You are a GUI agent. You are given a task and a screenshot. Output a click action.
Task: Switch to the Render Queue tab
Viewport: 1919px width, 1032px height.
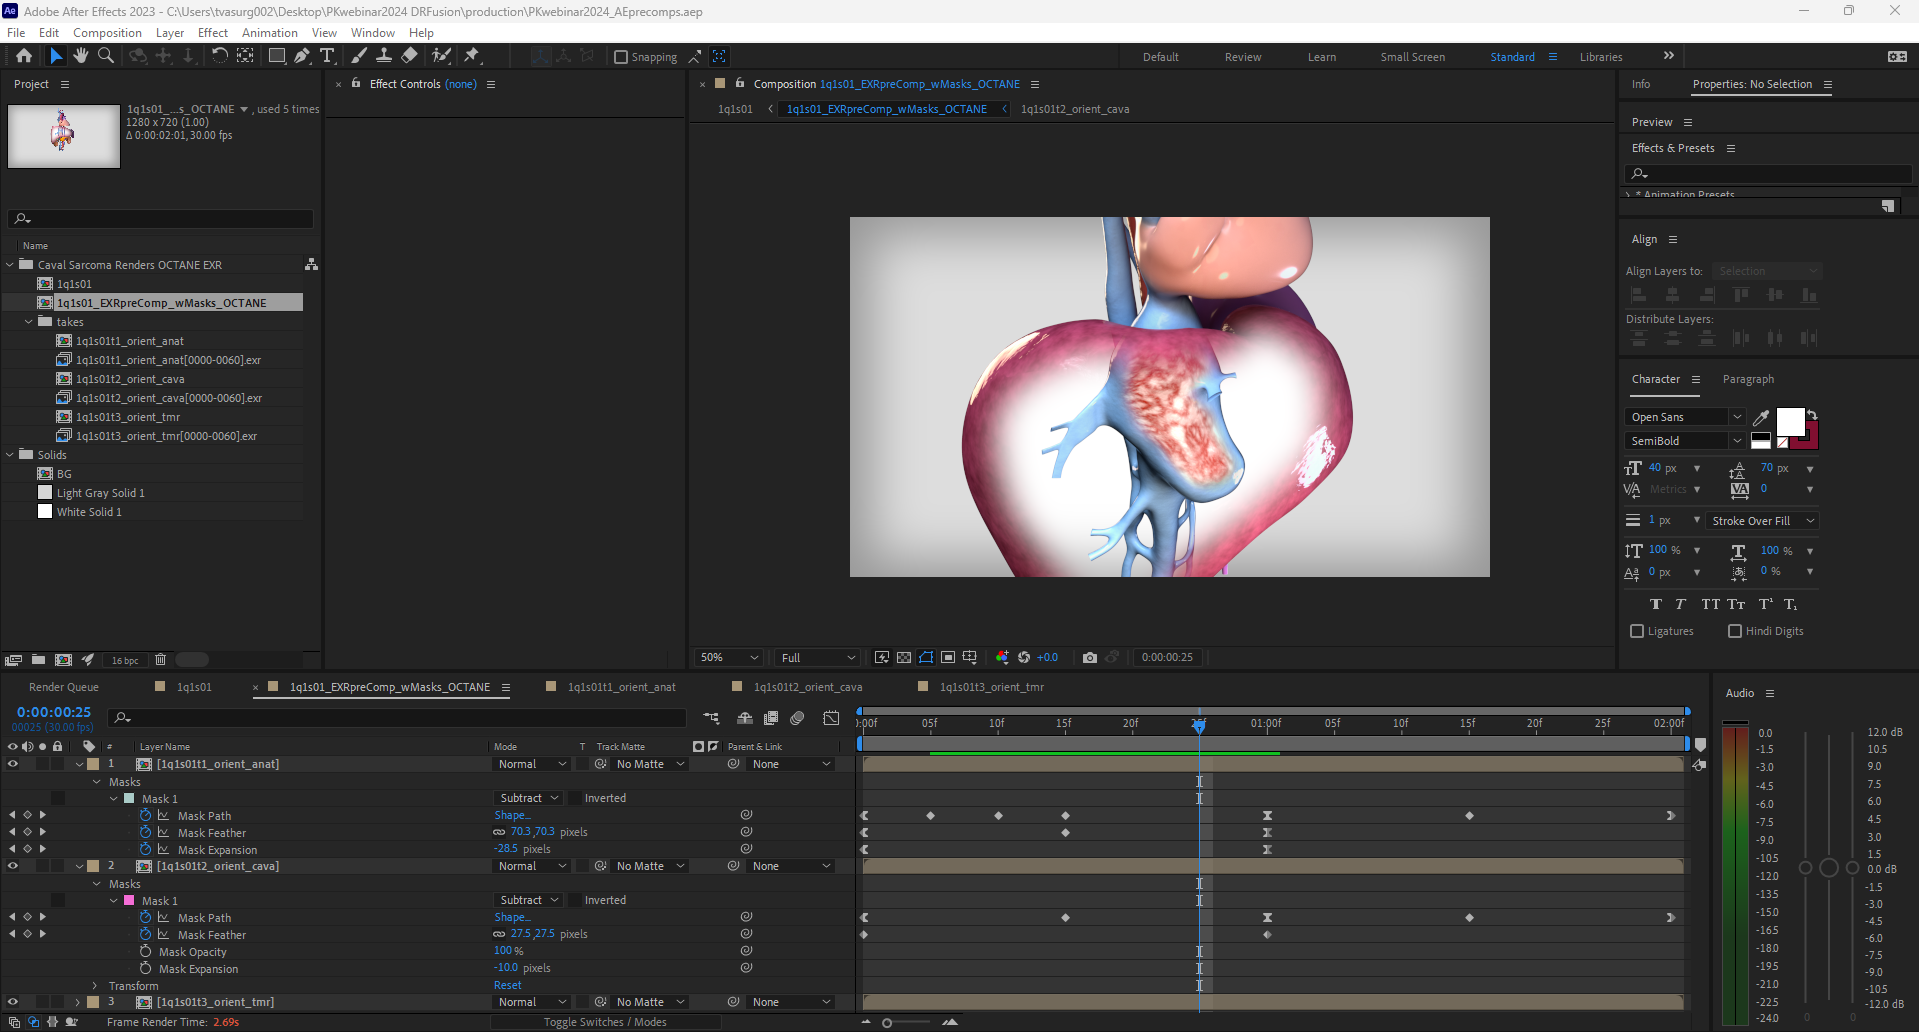point(64,687)
